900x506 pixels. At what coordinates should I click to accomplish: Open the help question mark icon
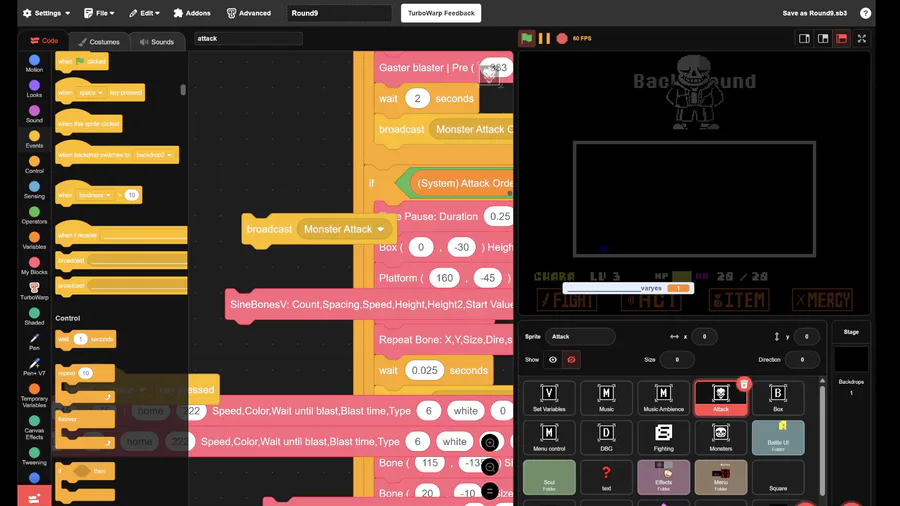(x=866, y=13)
